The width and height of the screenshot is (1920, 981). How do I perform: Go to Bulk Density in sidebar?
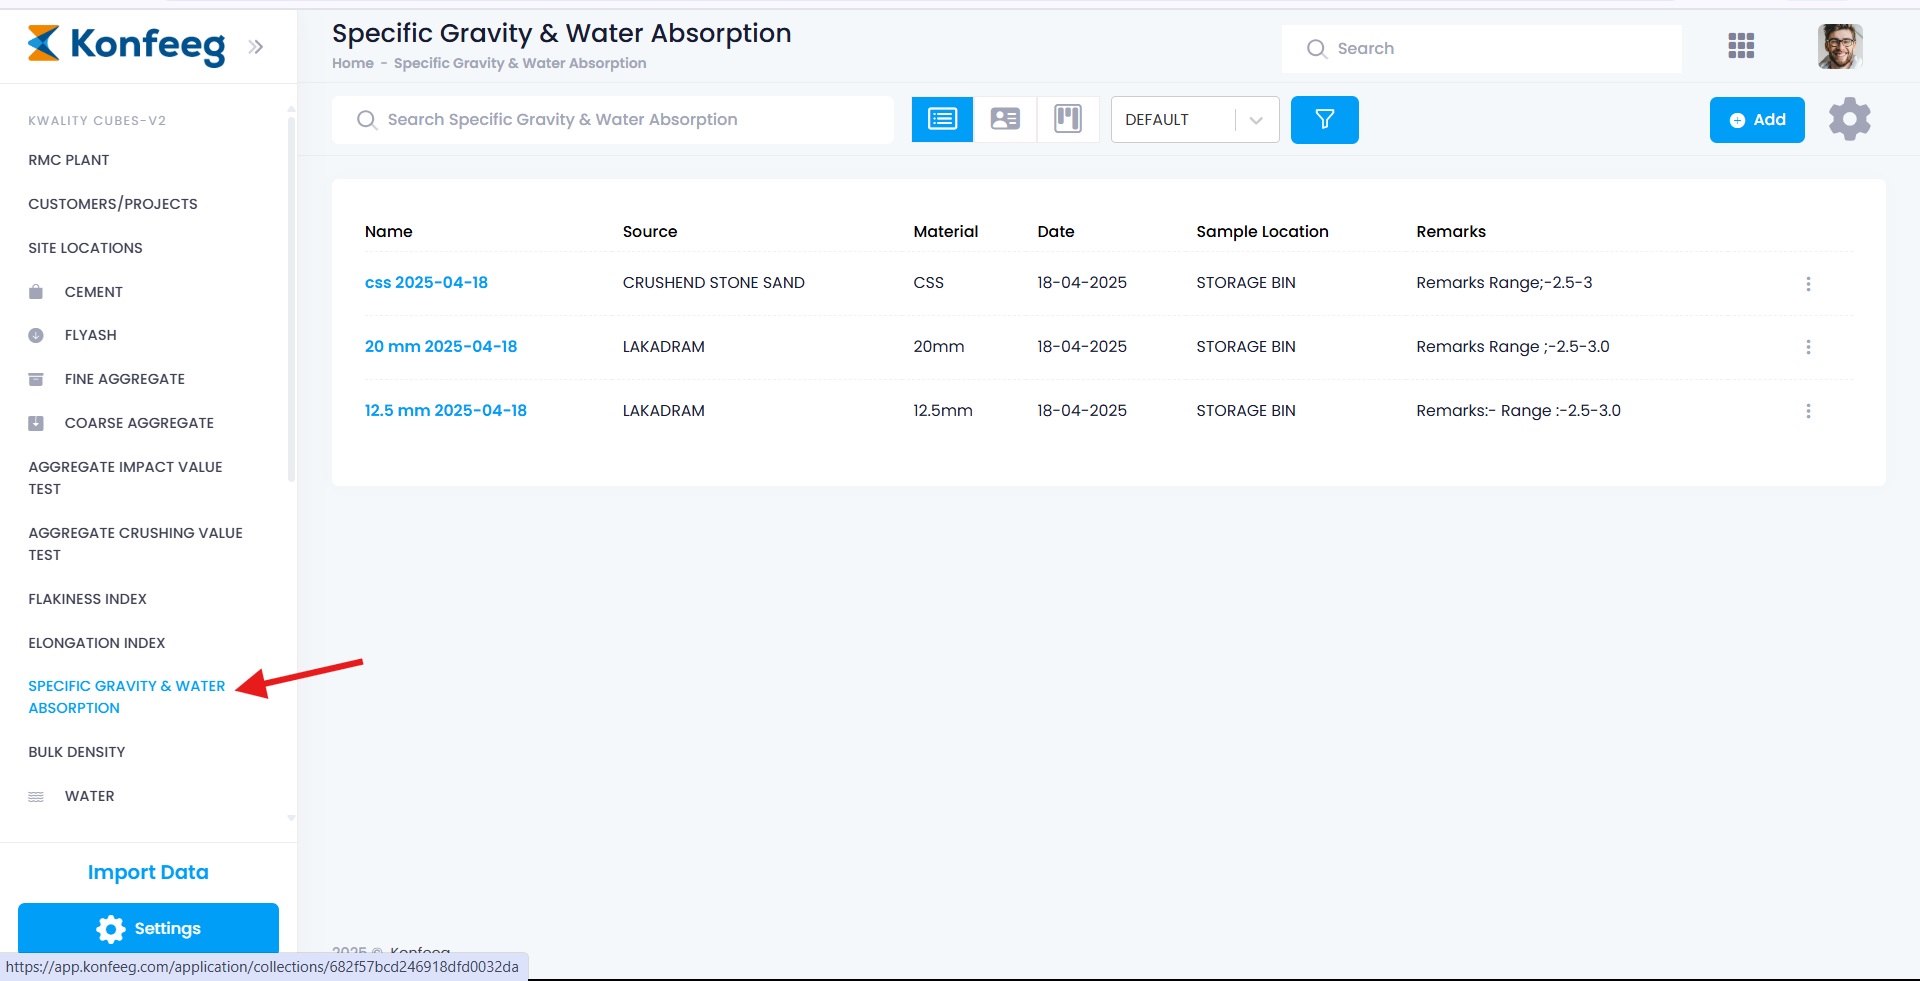pos(77,752)
